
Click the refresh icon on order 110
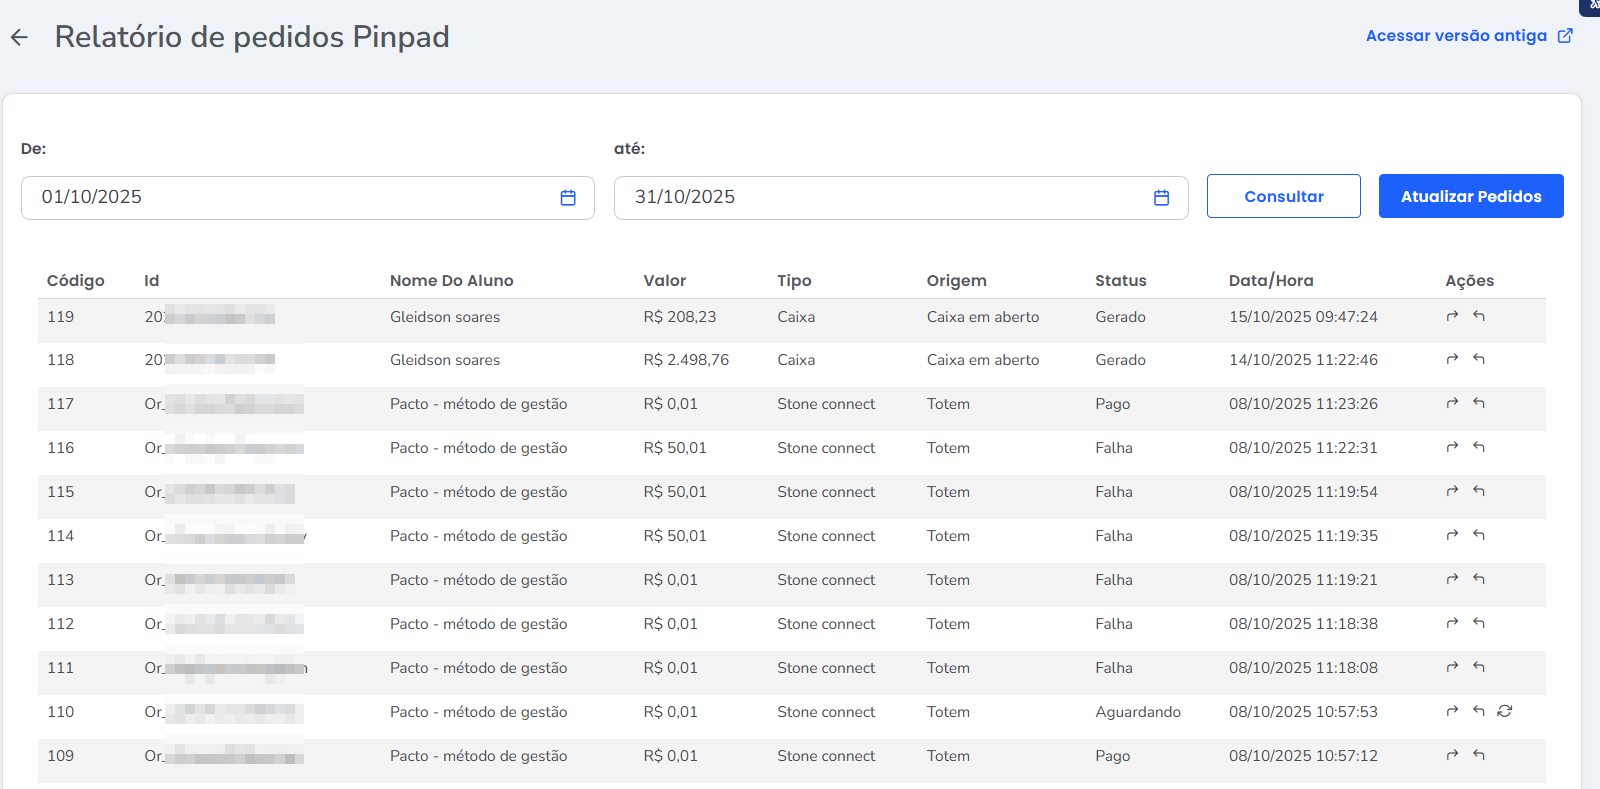pos(1504,711)
